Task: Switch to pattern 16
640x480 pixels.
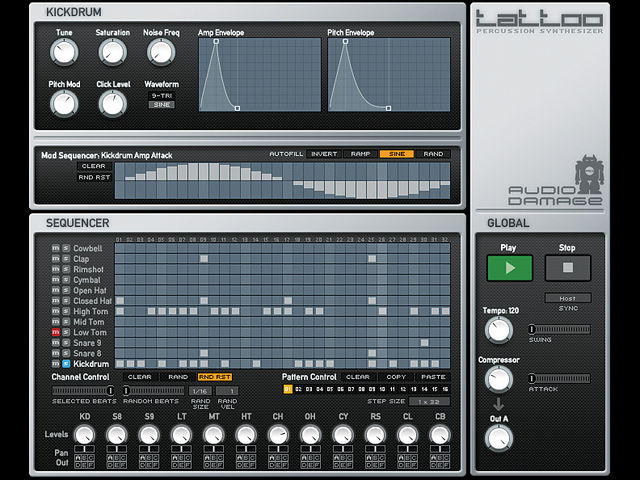Action: (445, 389)
